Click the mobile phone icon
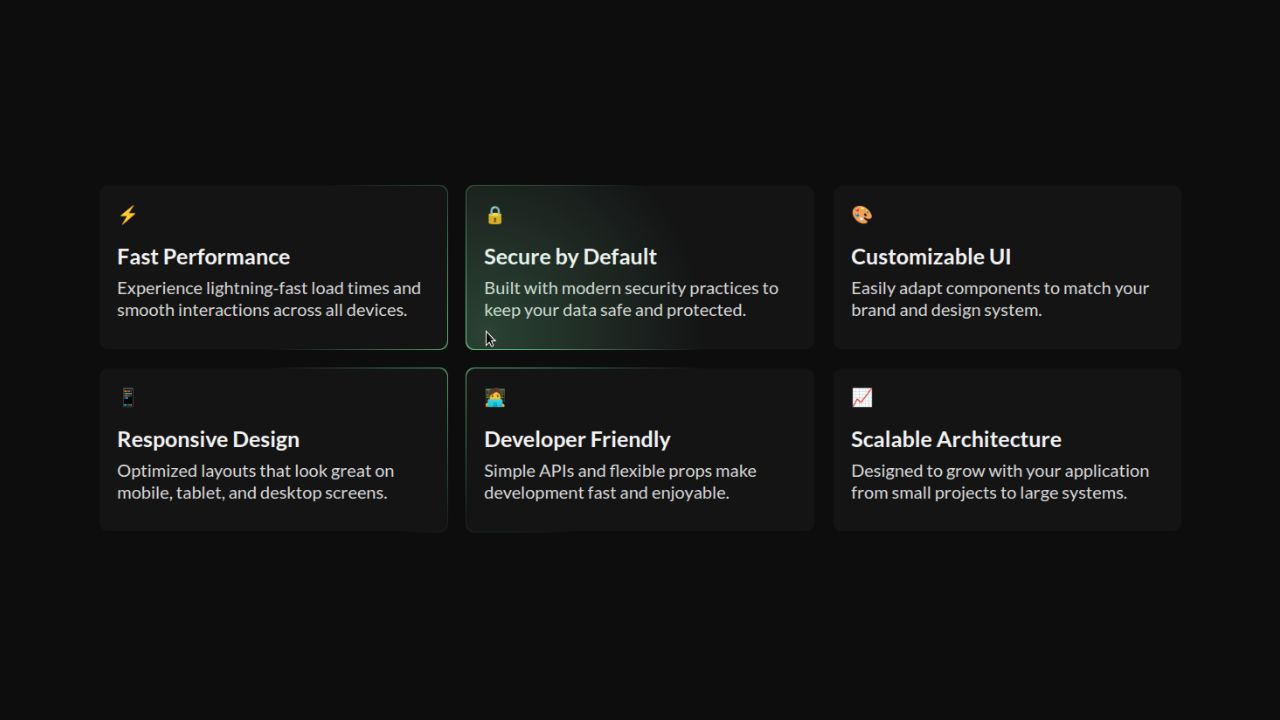1280x720 pixels. pyautogui.click(x=127, y=398)
